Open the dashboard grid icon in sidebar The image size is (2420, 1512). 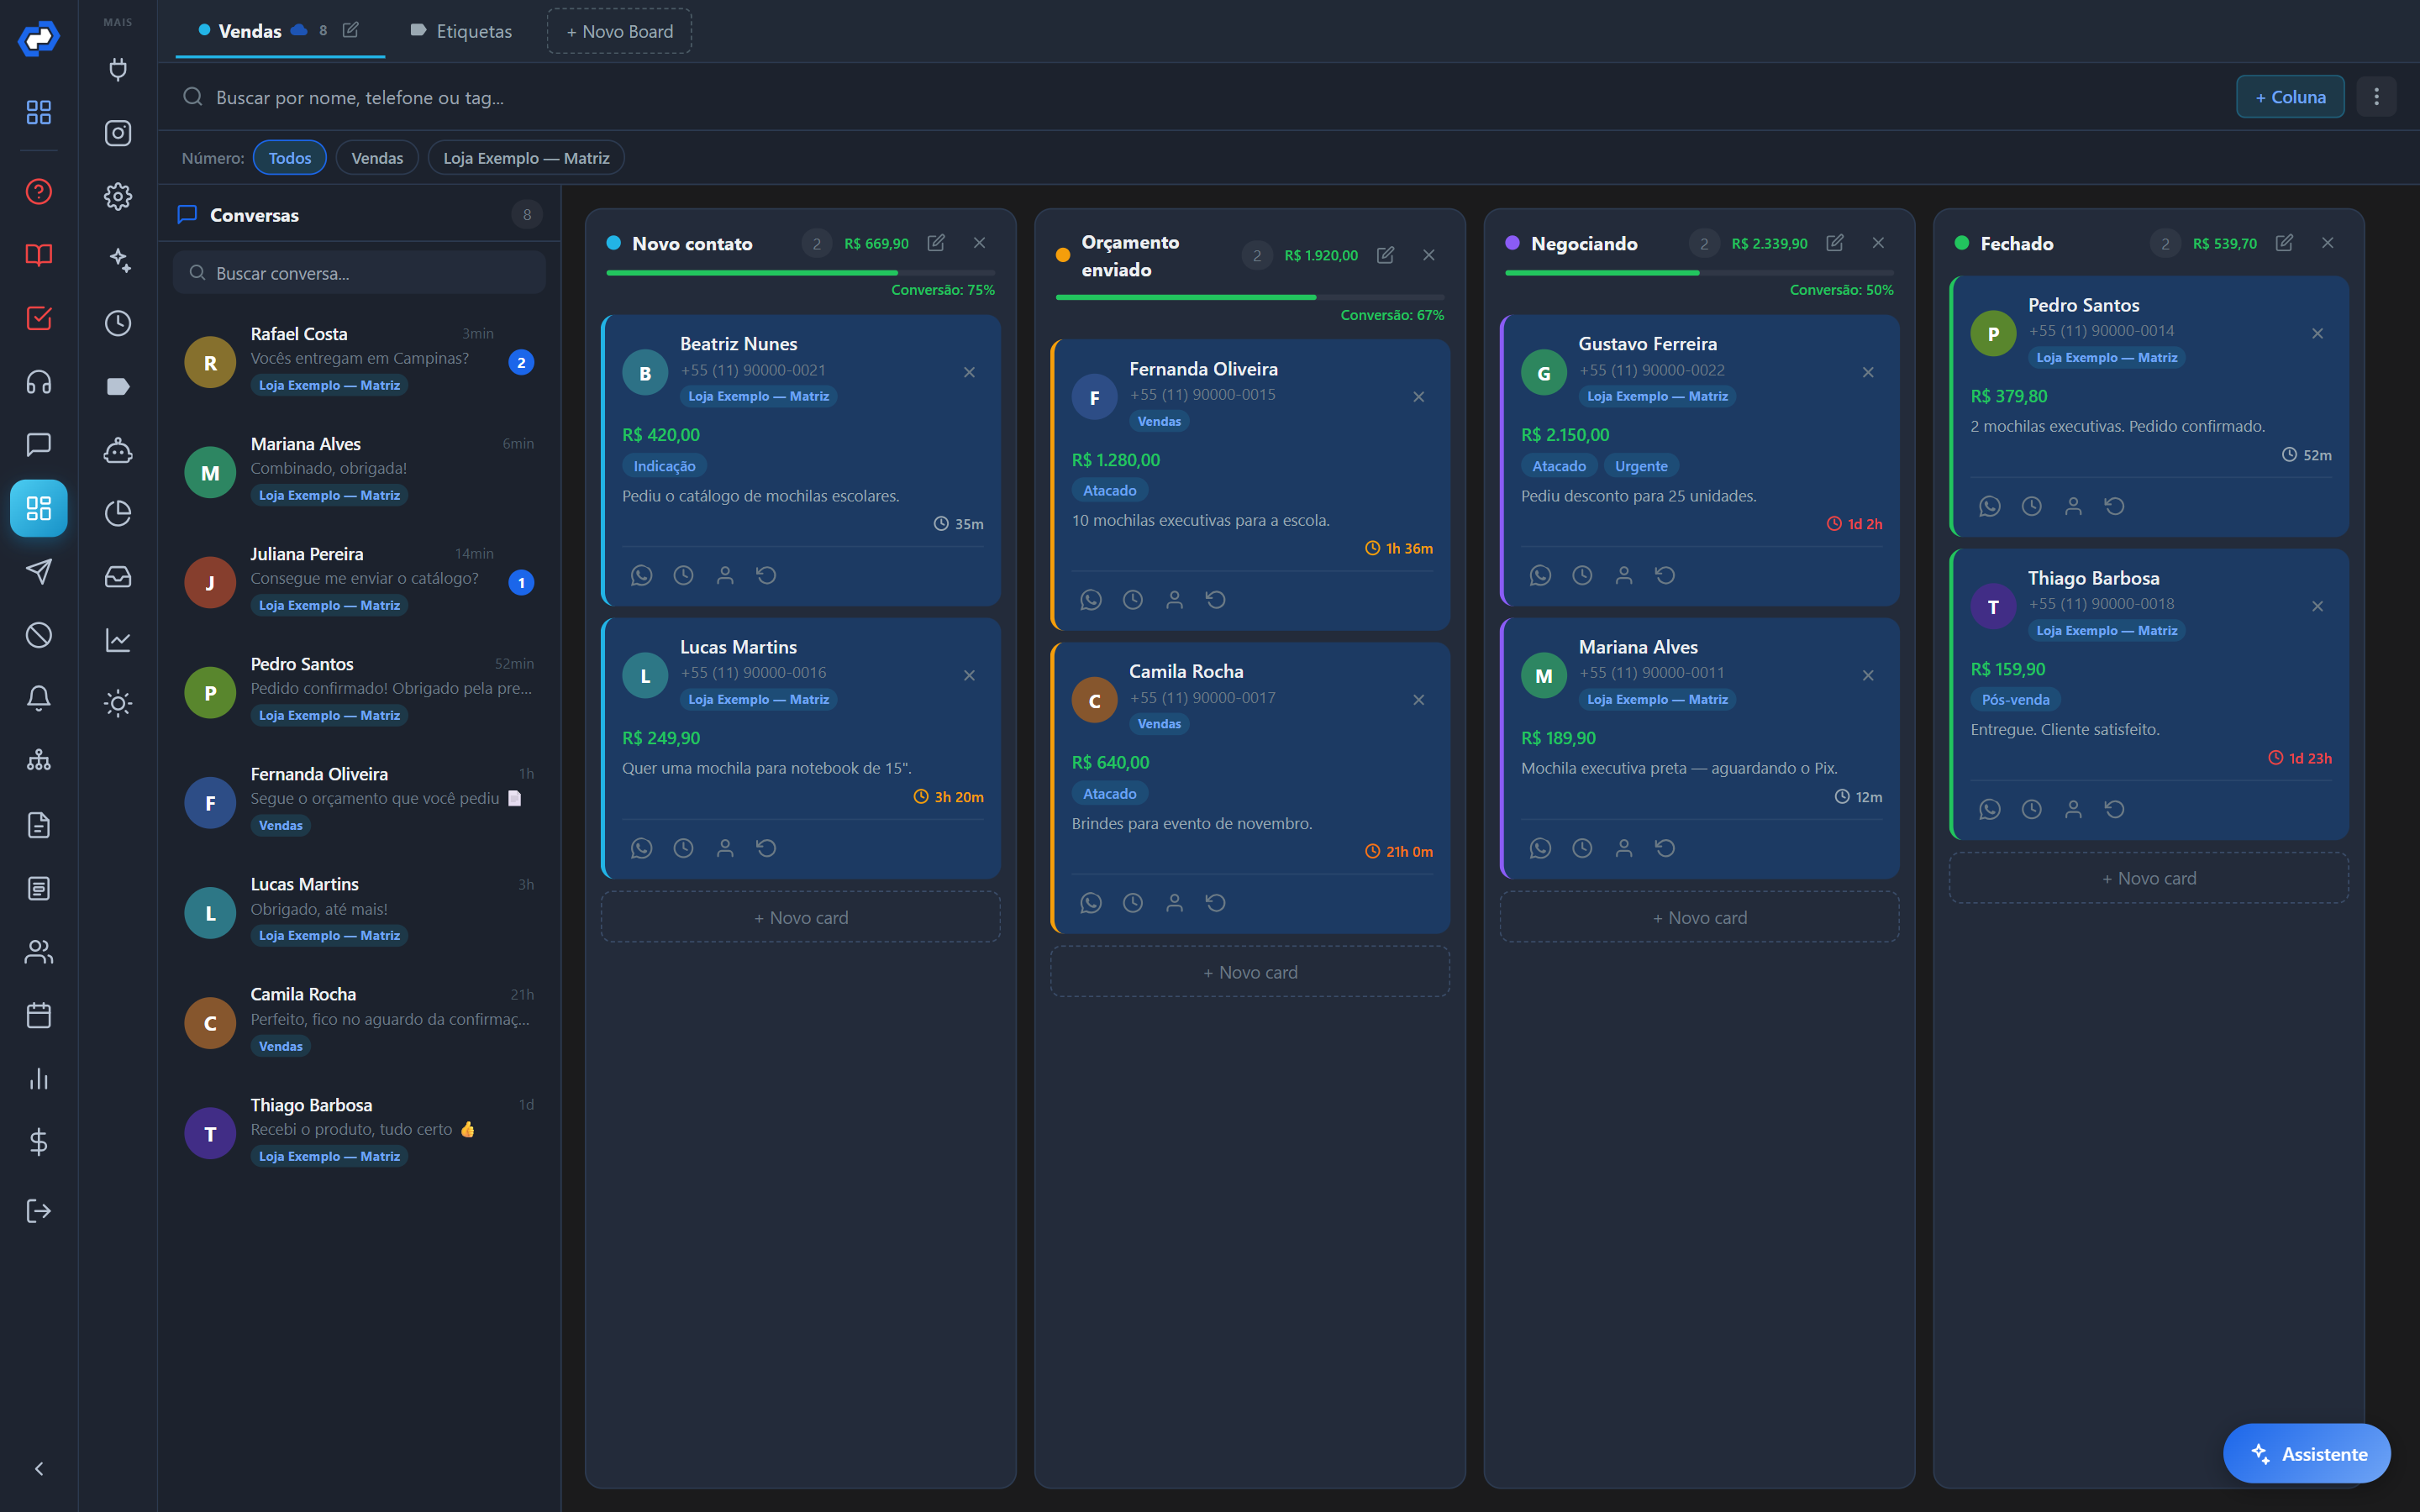[x=39, y=112]
